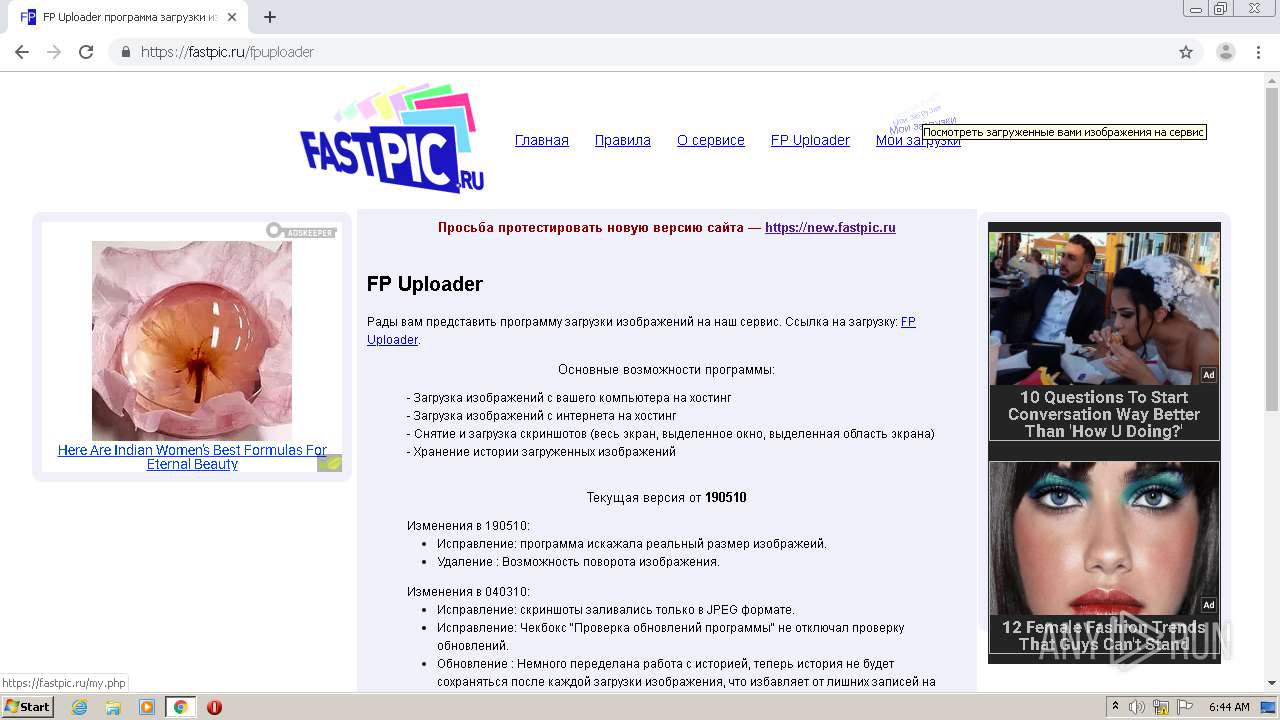The width and height of the screenshot is (1280, 720).
Task: Click text 'Изменения в 040310:'
Action: pos(468,592)
